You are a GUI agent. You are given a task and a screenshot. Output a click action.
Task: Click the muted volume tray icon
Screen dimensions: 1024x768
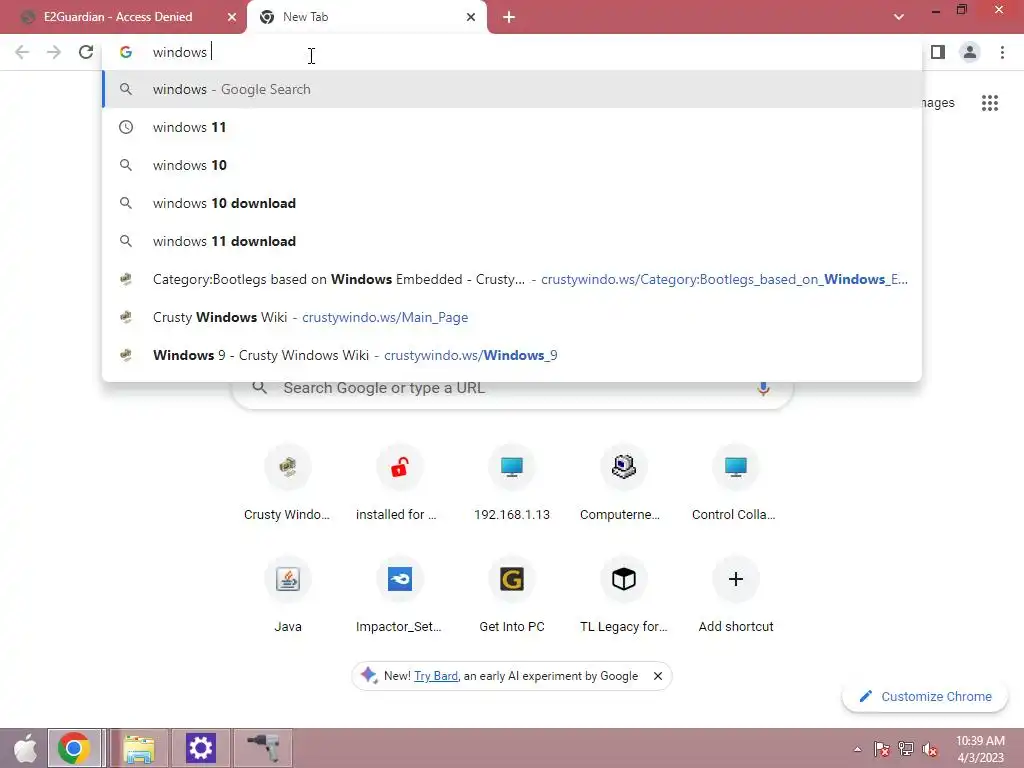tap(929, 749)
